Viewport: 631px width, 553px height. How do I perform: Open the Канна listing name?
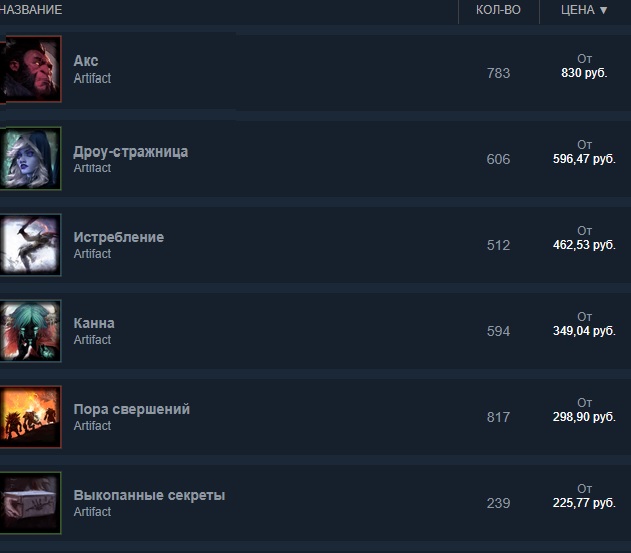click(94, 323)
